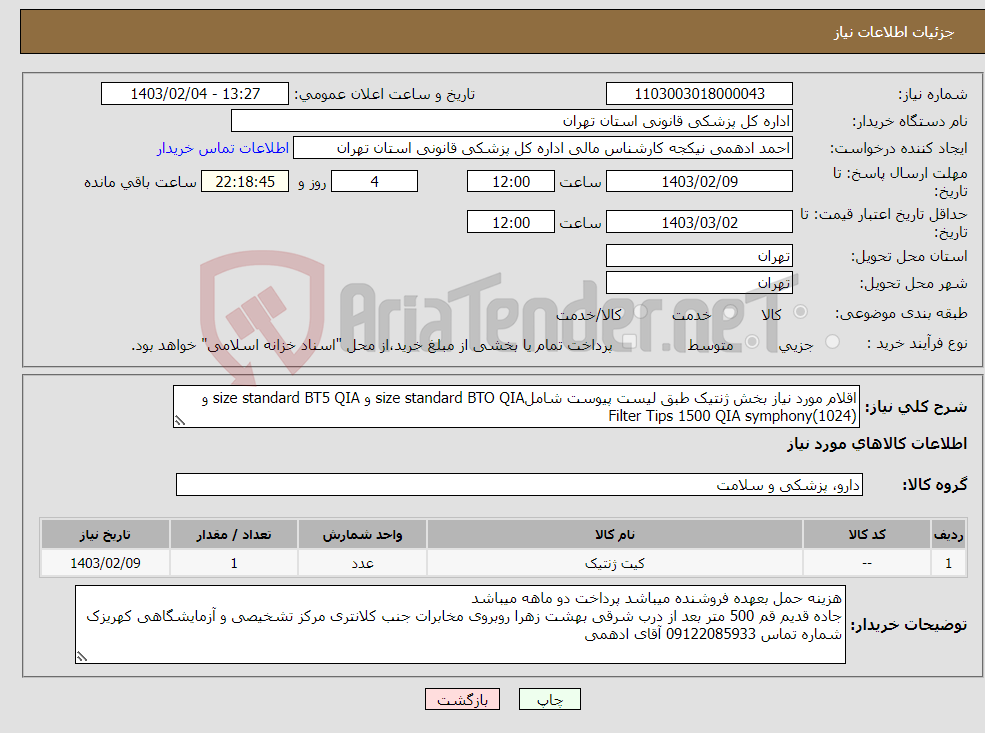Click the نام کالا column header
985x733 pixels.
tap(614, 535)
